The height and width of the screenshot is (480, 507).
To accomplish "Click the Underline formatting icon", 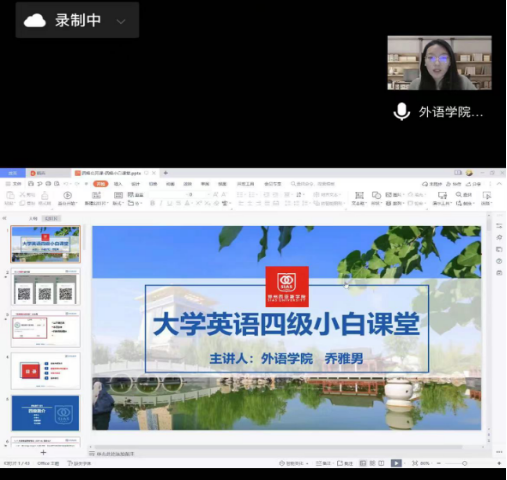I will point(170,203).
